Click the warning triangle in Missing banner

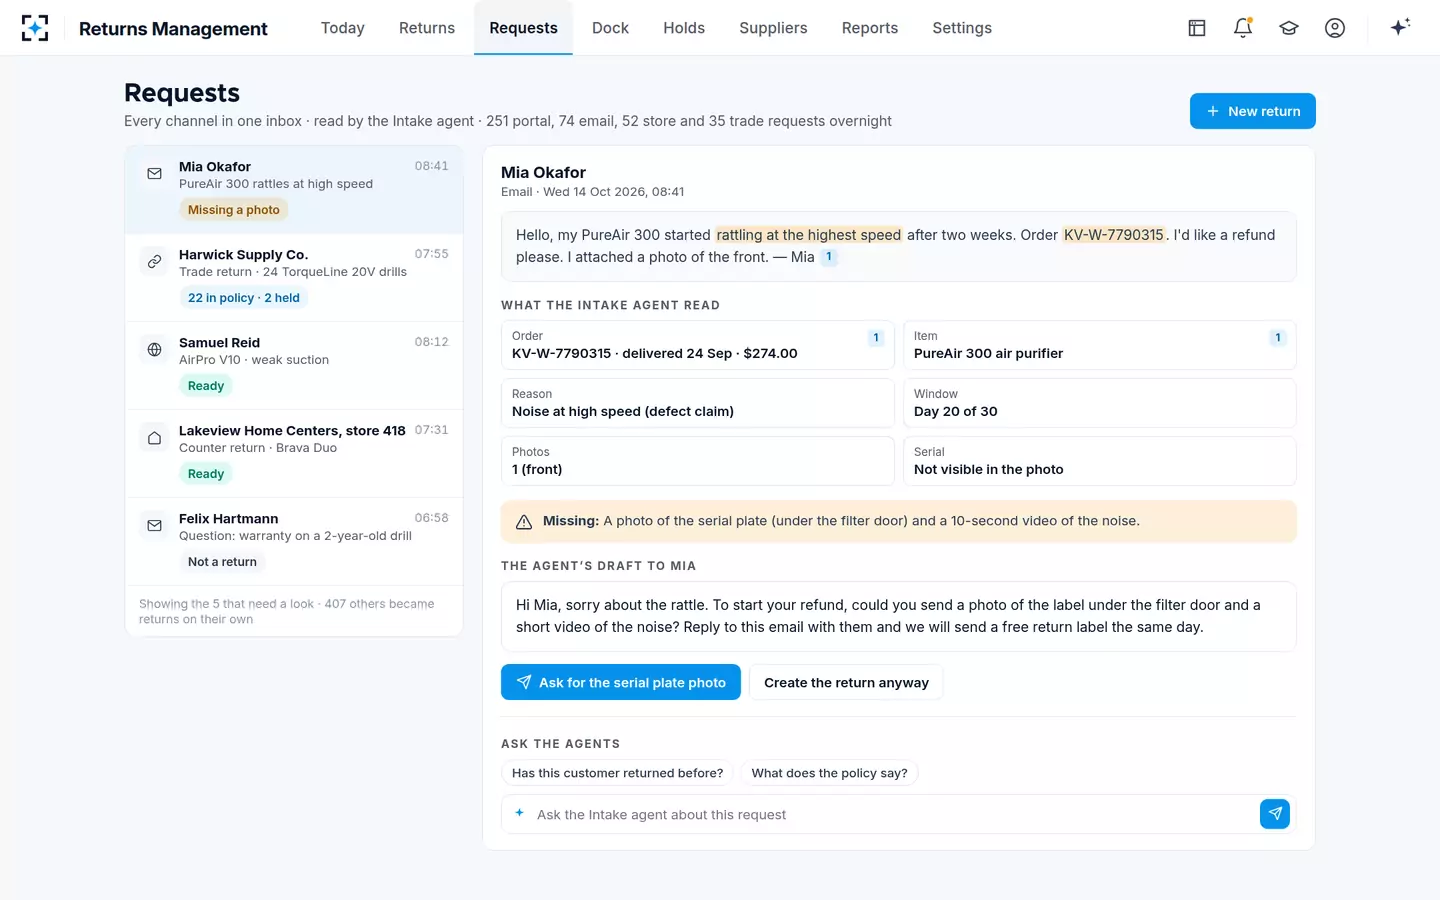[523, 522]
